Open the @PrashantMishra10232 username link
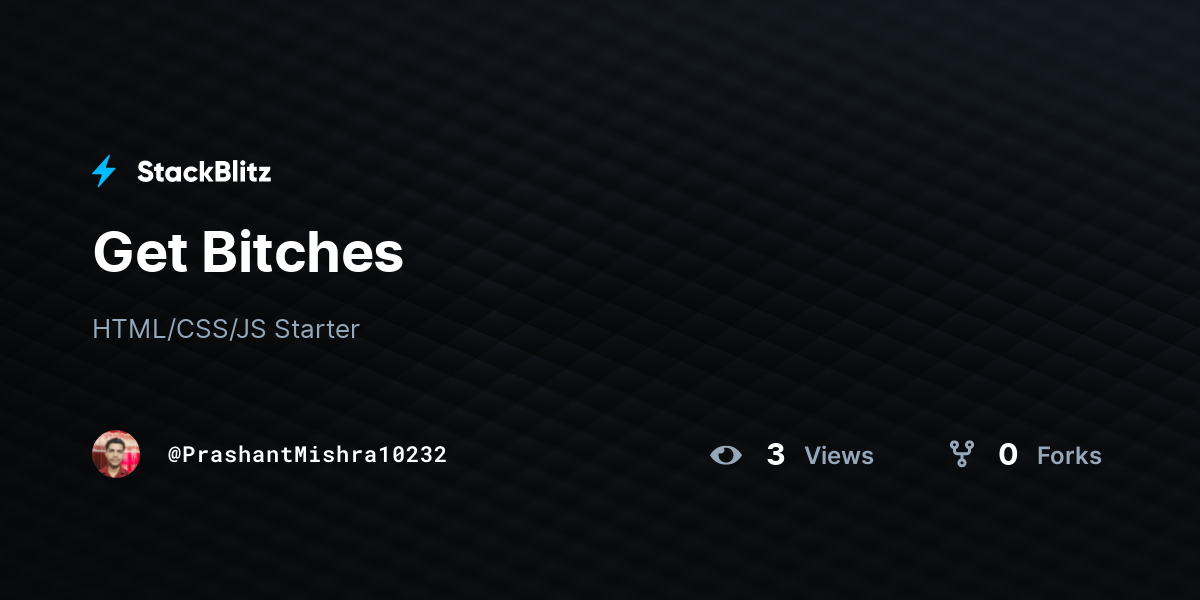The height and width of the screenshot is (600, 1200). (307, 455)
